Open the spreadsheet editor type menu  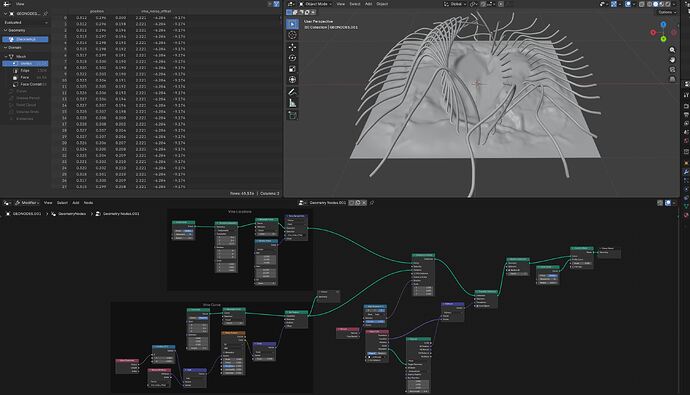point(7,4)
